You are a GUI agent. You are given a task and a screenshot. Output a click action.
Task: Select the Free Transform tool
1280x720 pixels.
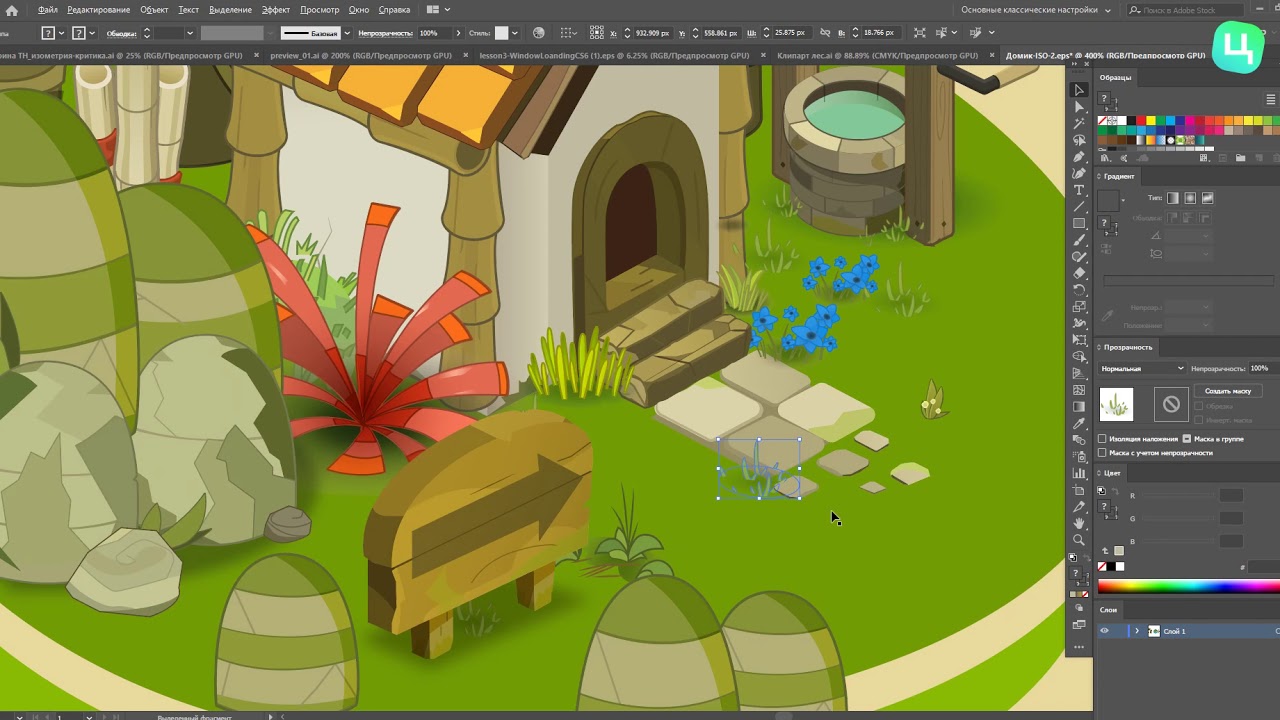click(1079, 340)
